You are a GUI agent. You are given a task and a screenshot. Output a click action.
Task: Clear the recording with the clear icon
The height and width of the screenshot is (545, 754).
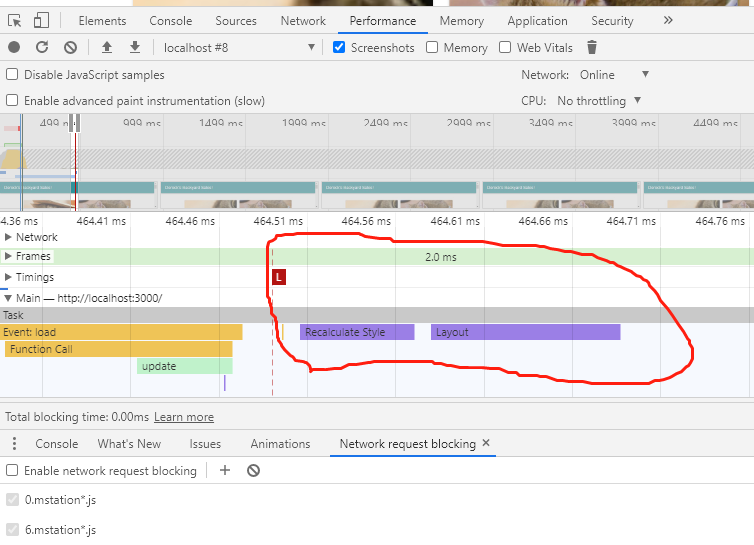[70, 47]
